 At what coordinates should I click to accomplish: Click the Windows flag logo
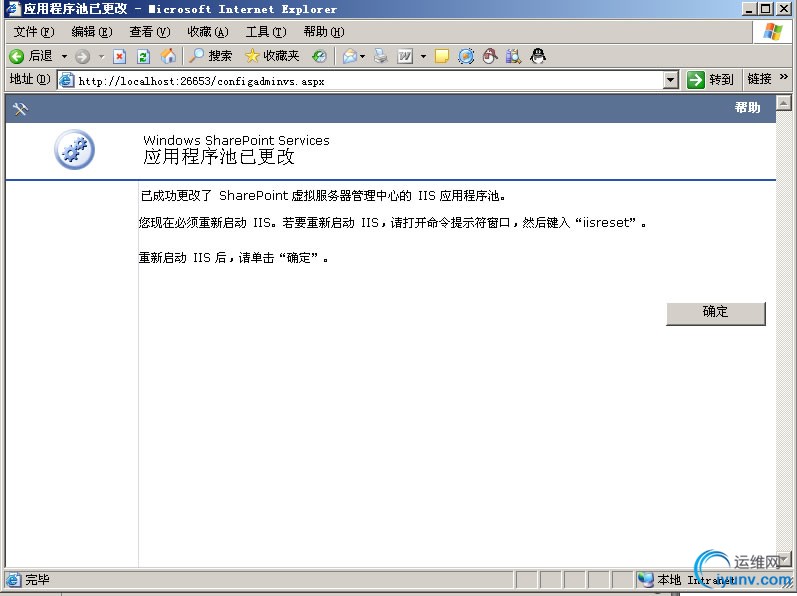[773, 32]
